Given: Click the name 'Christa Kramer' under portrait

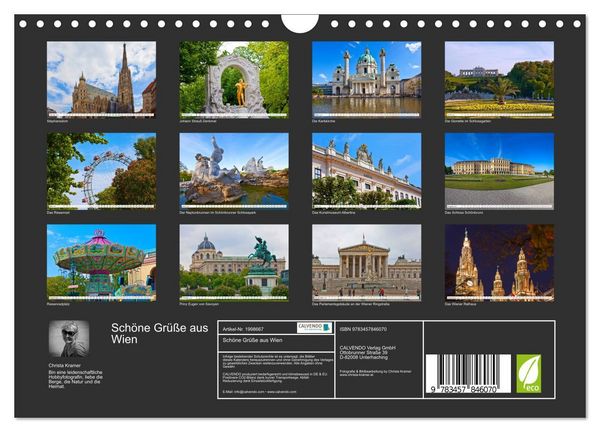Looking at the screenshot, I should (x=64, y=365).
